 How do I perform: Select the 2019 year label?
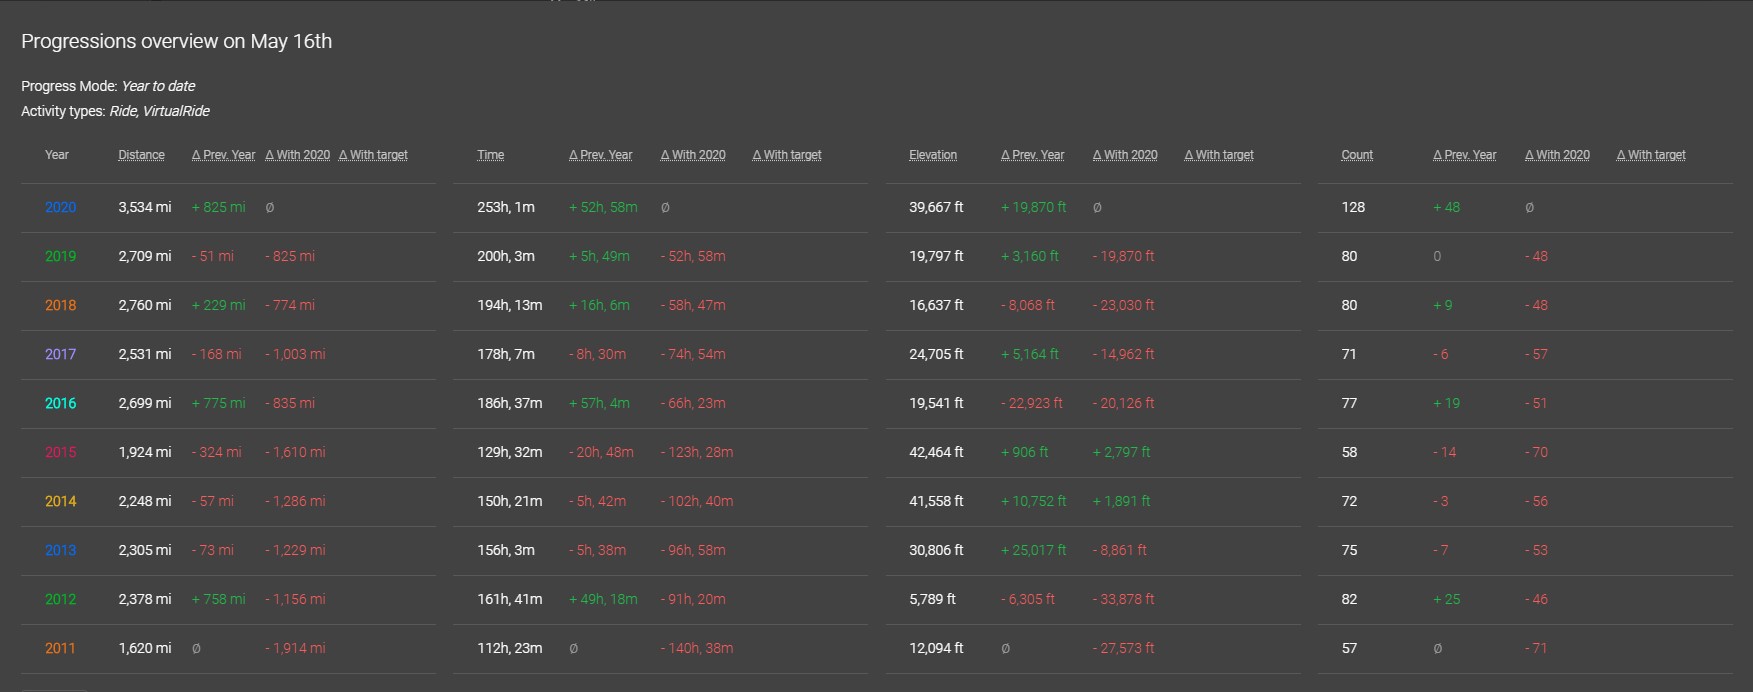[60, 256]
